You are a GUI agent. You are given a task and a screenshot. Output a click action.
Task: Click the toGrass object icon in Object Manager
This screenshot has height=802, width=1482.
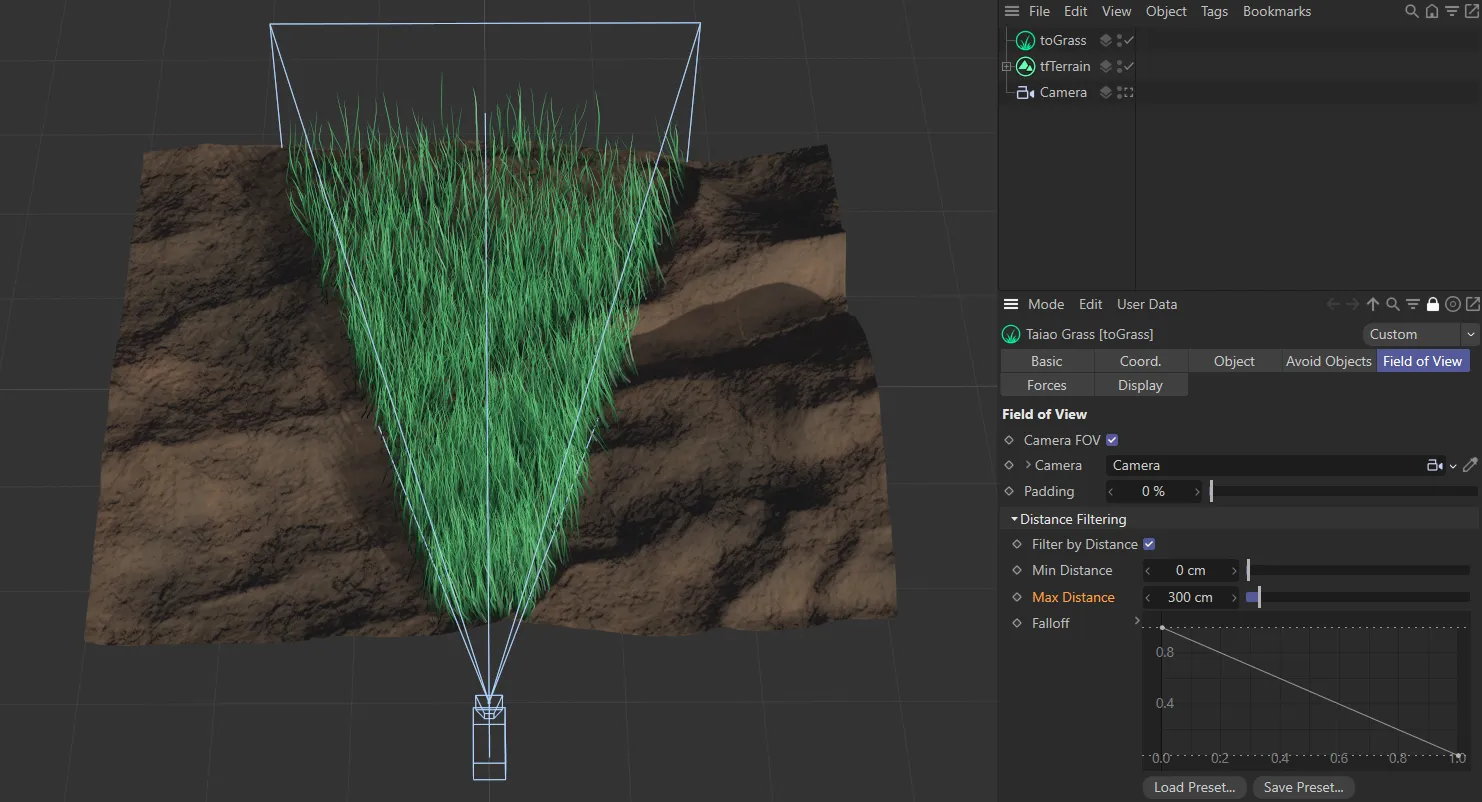pos(1025,41)
